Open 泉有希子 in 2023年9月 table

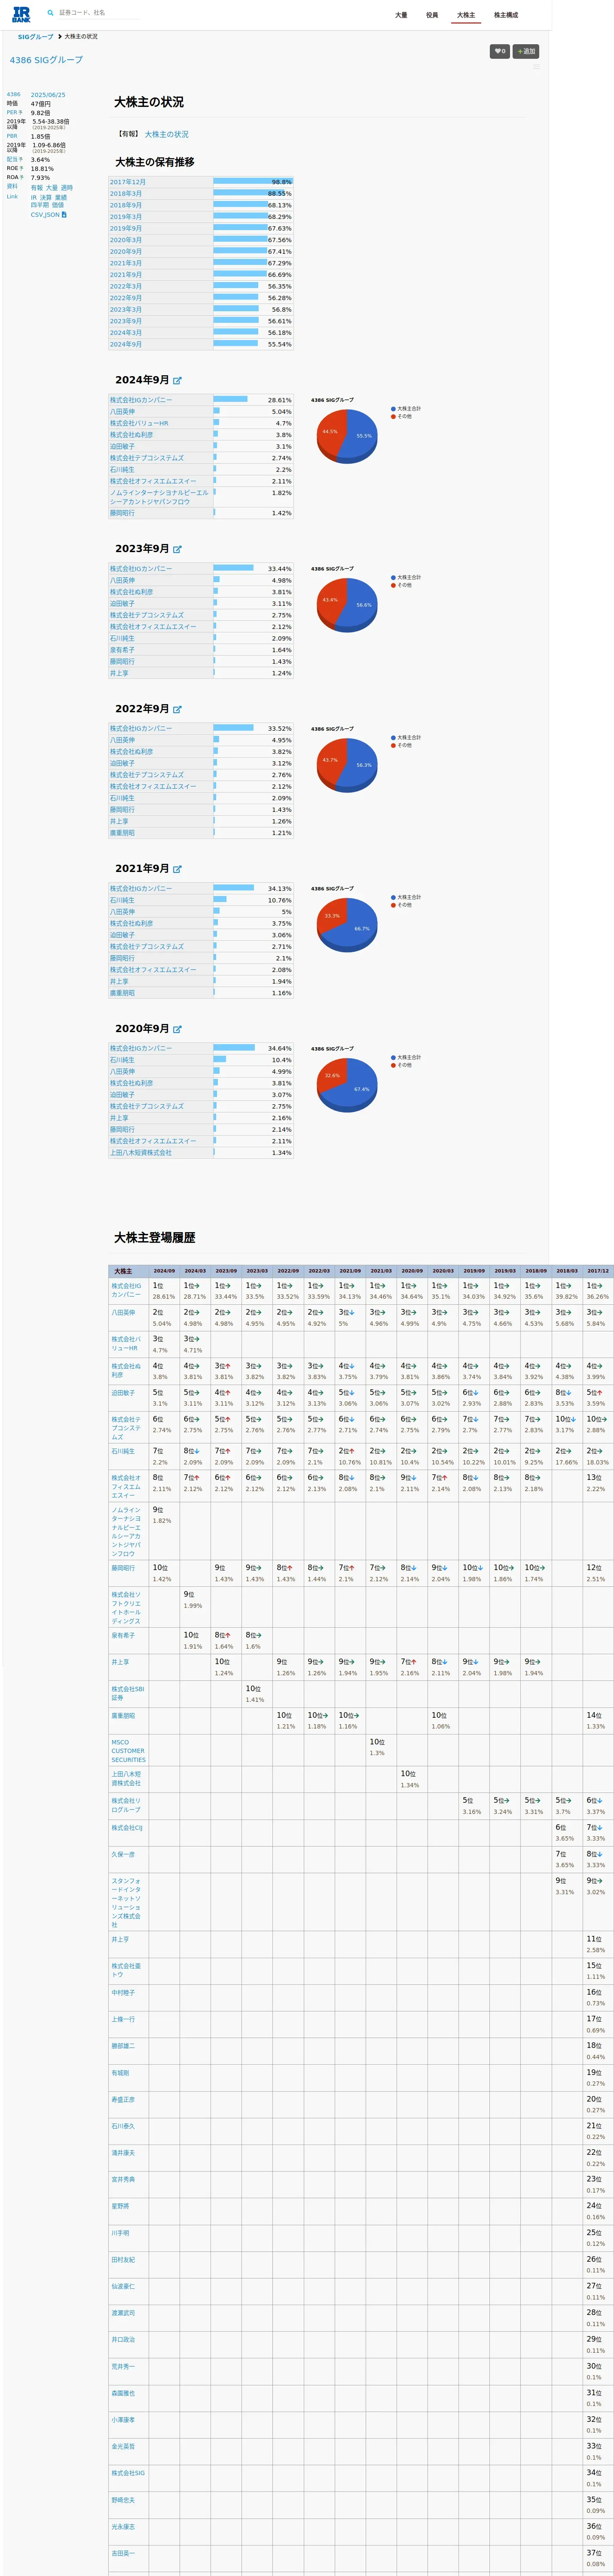coord(122,650)
